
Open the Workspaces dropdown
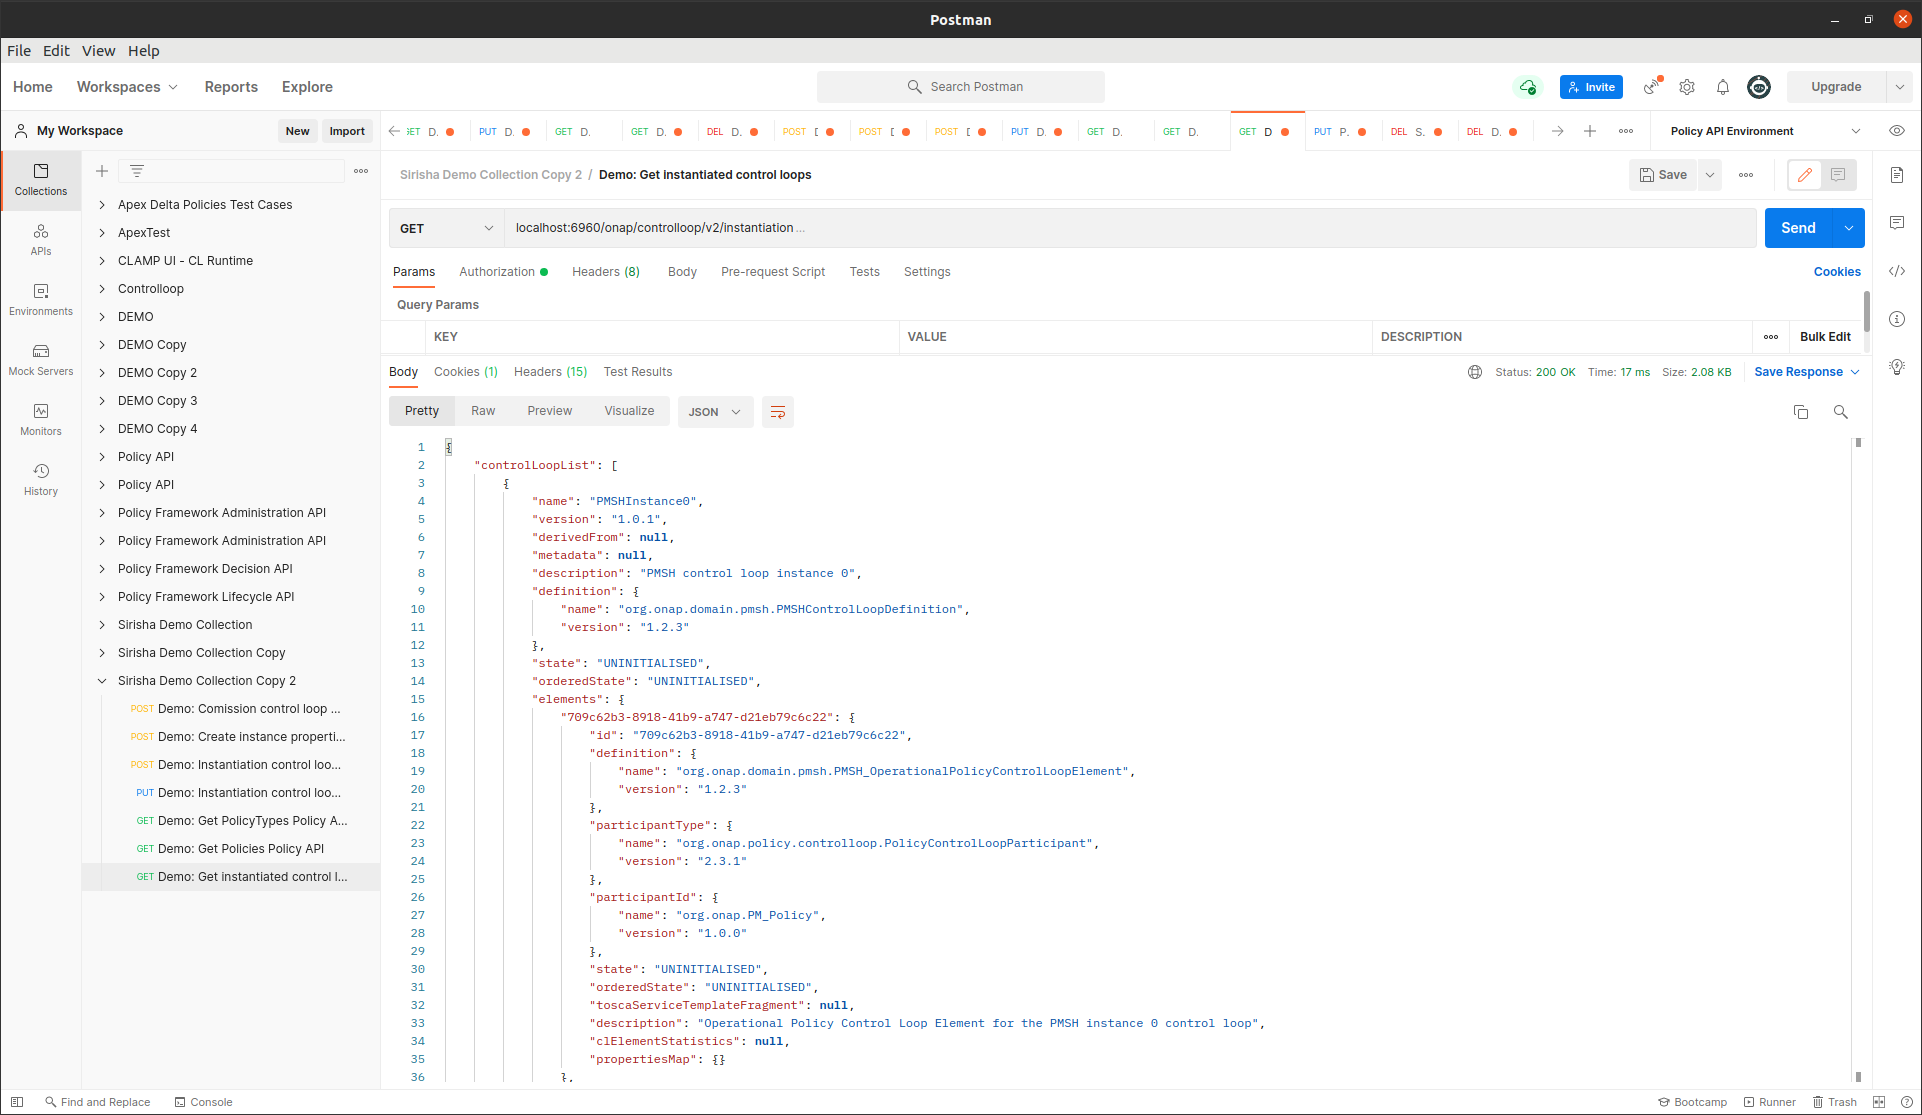127,87
